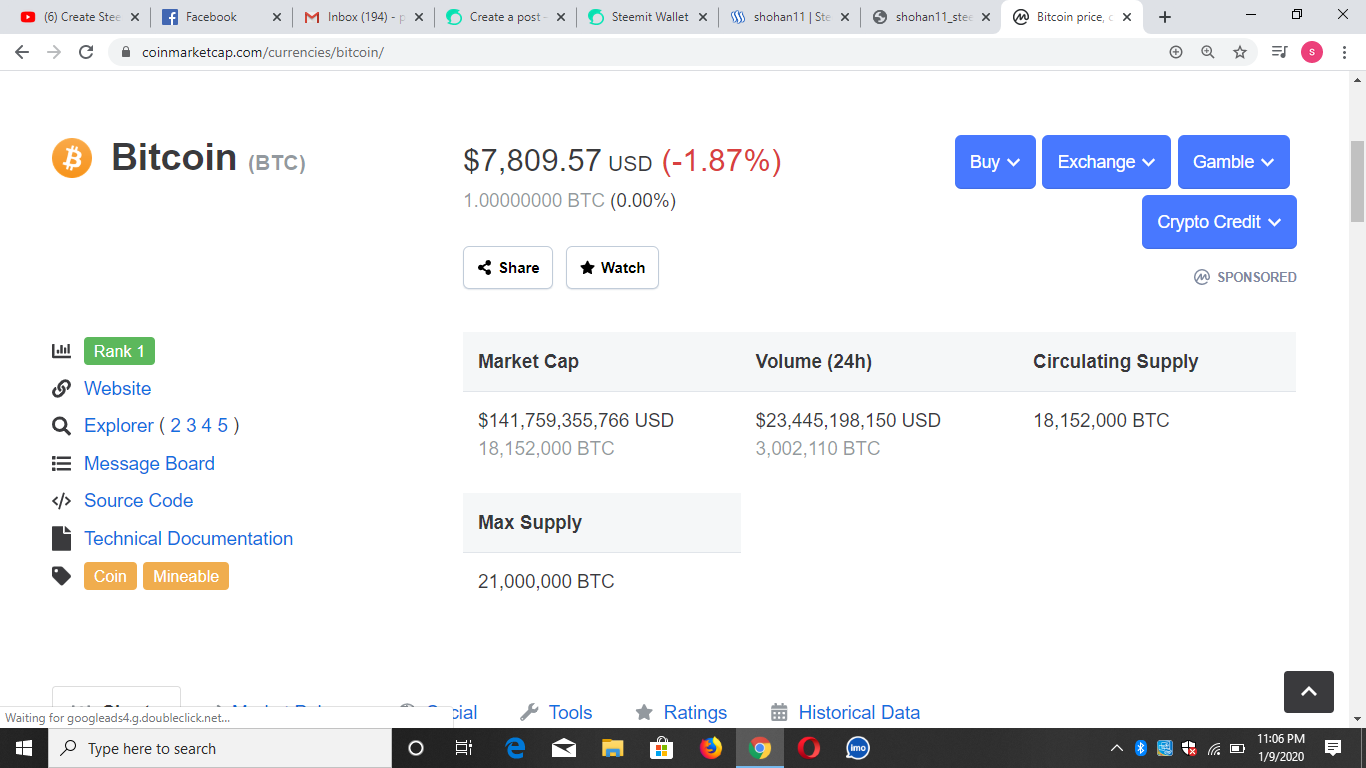Image resolution: width=1366 pixels, height=768 pixels.
Task: Click the orange Bitcoin logo icon
Action: pyautogui.click(x=72, y=158)
